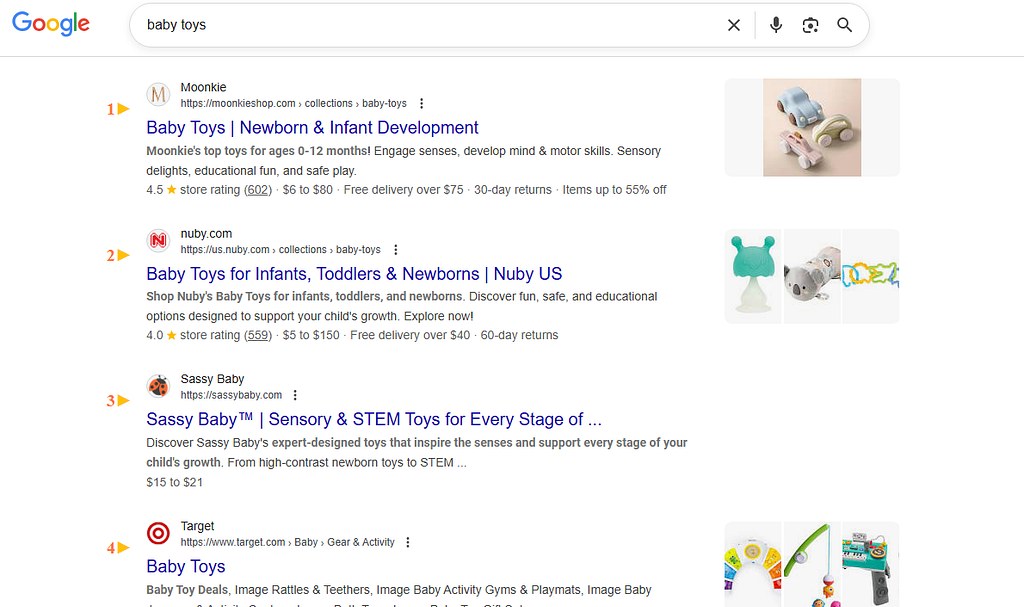Click the 'Target' site name text
The image size is (1024, 607).
point(197,526)
